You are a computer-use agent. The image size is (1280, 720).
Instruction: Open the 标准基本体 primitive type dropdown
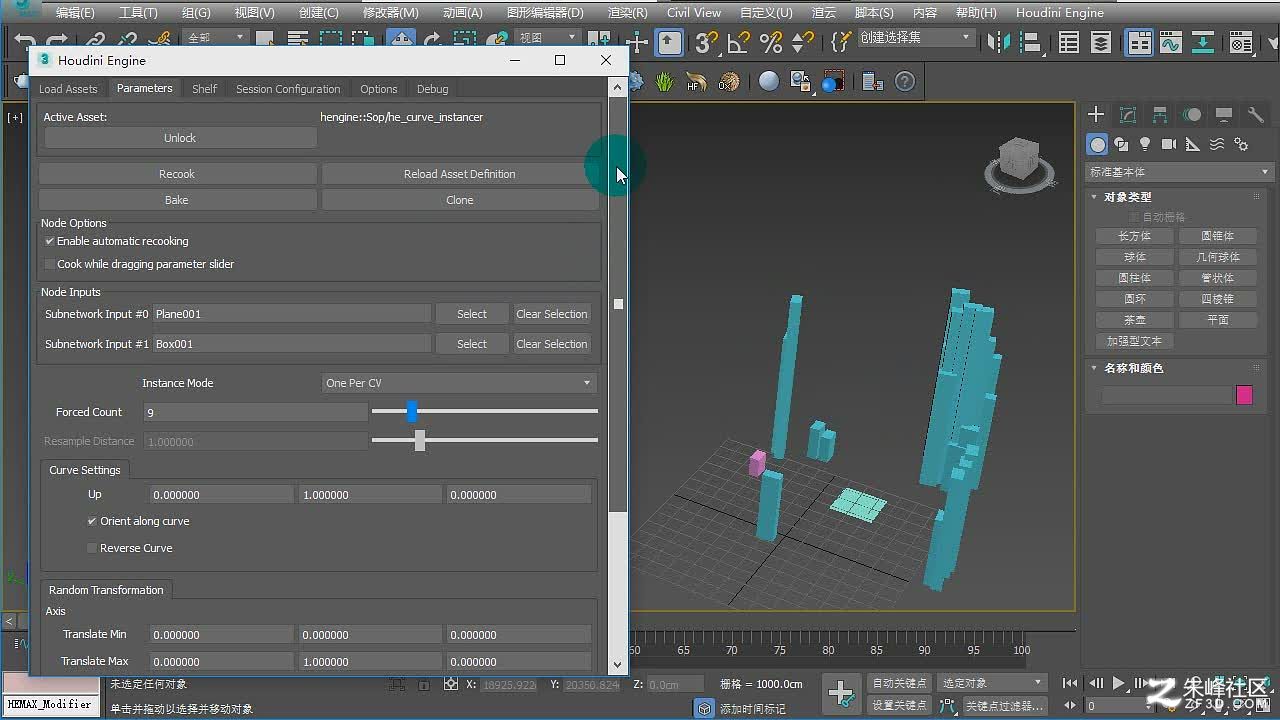tap(1179, 172)
